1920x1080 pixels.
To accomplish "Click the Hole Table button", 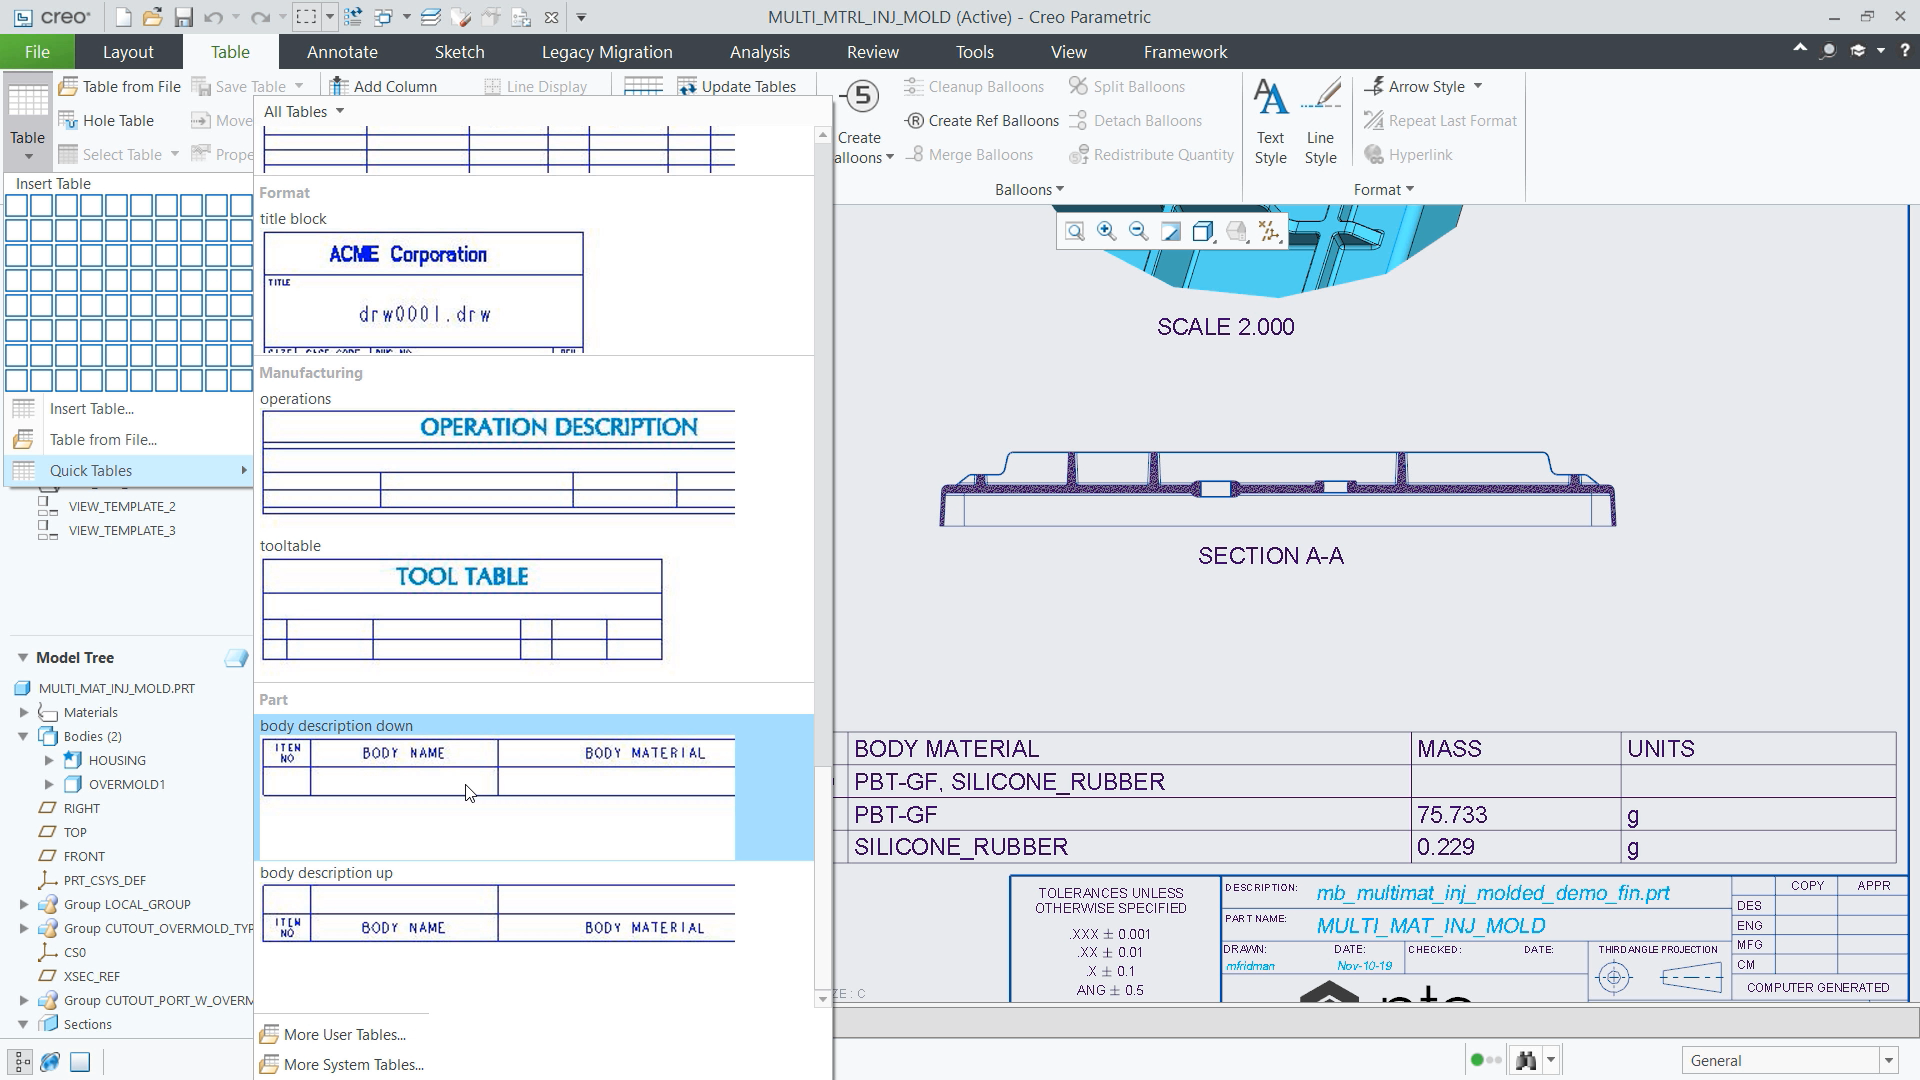I will click(x=106, y=120).
